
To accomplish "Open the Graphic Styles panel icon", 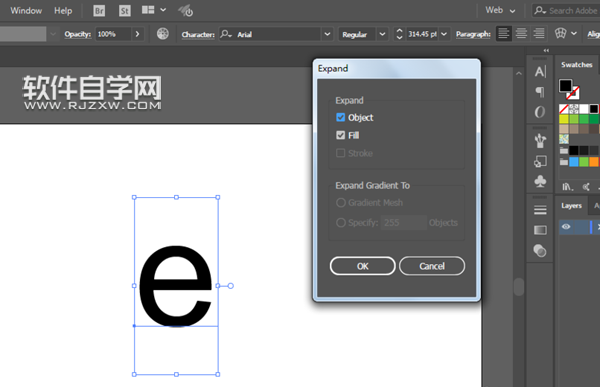I will [x=540, y=162].
